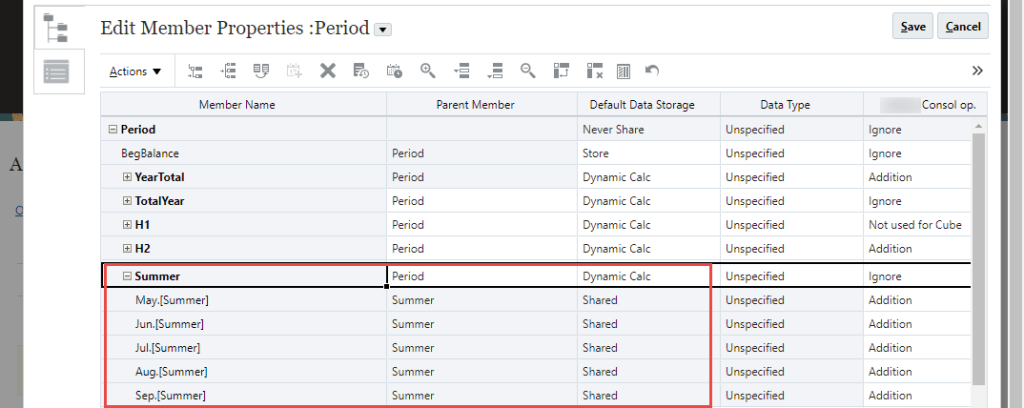Open the Actions menu

[135, 71]
